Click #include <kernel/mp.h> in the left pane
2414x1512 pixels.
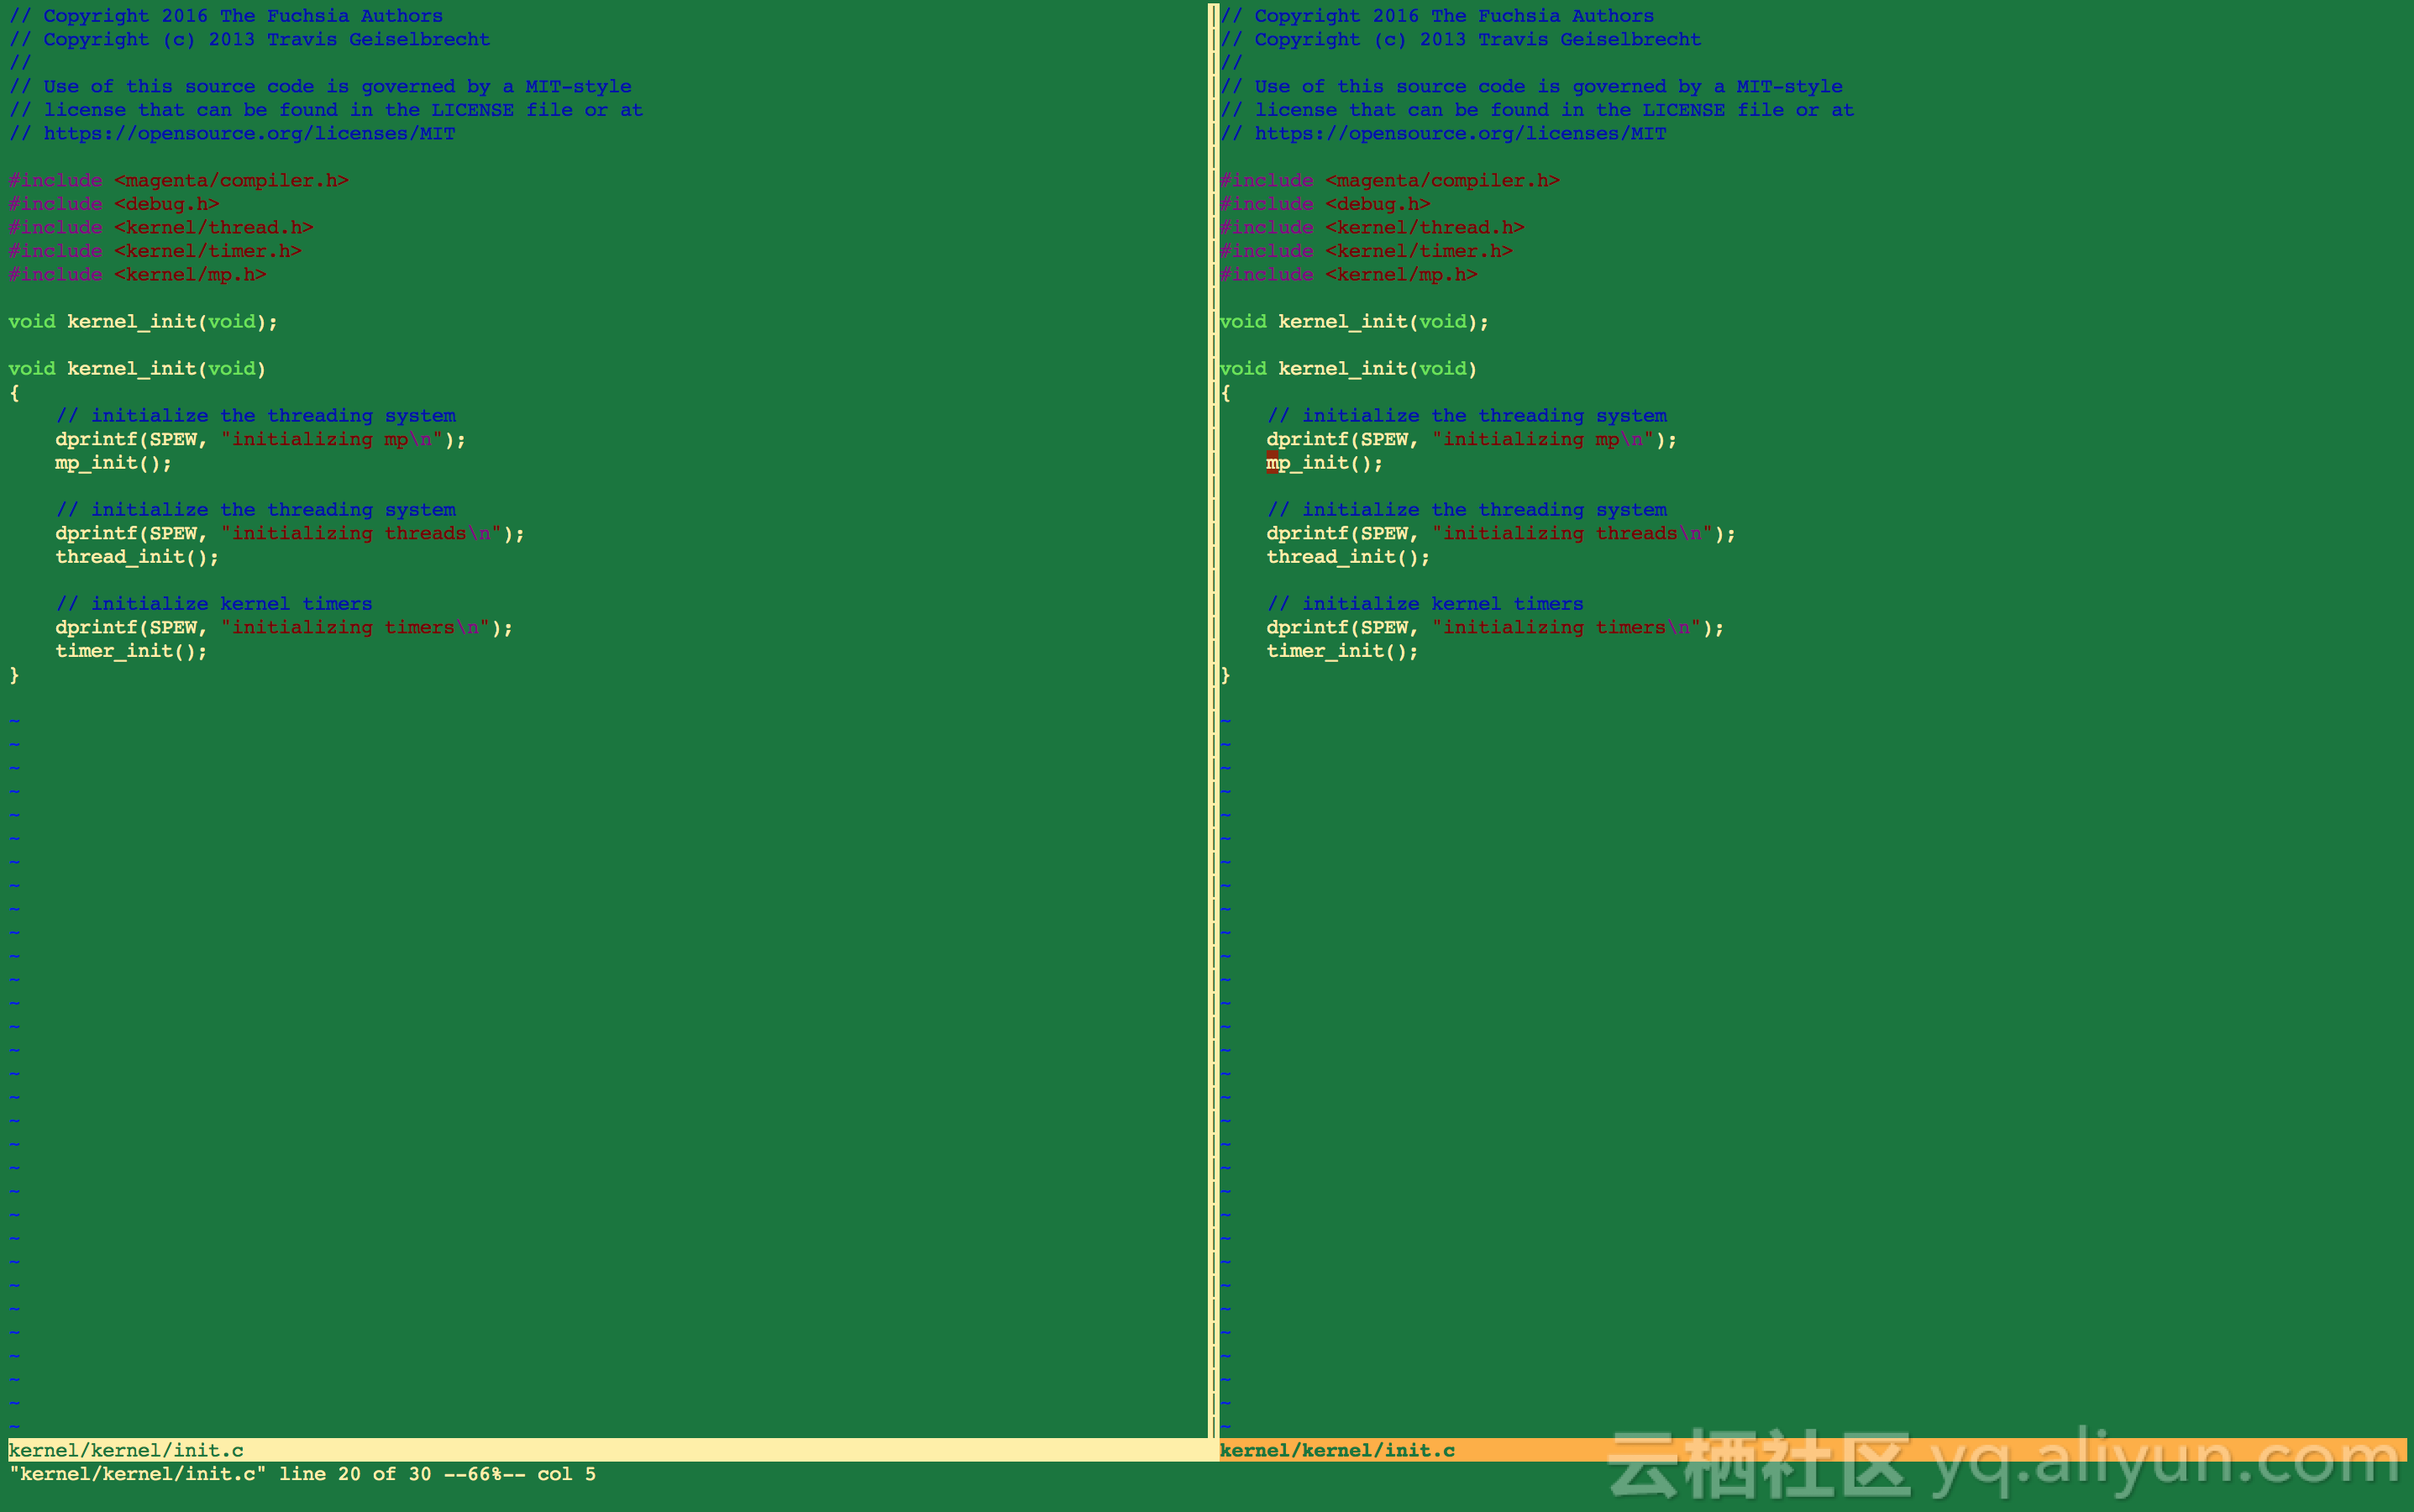(137, 275)
